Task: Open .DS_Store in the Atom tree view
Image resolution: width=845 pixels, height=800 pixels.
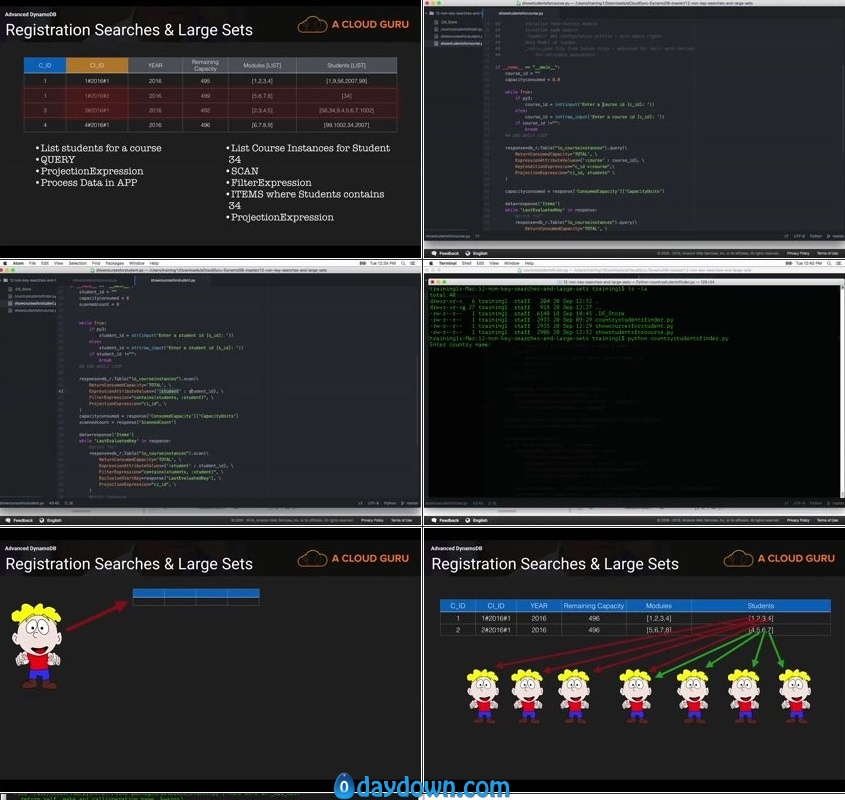Action: pos(23,289)
